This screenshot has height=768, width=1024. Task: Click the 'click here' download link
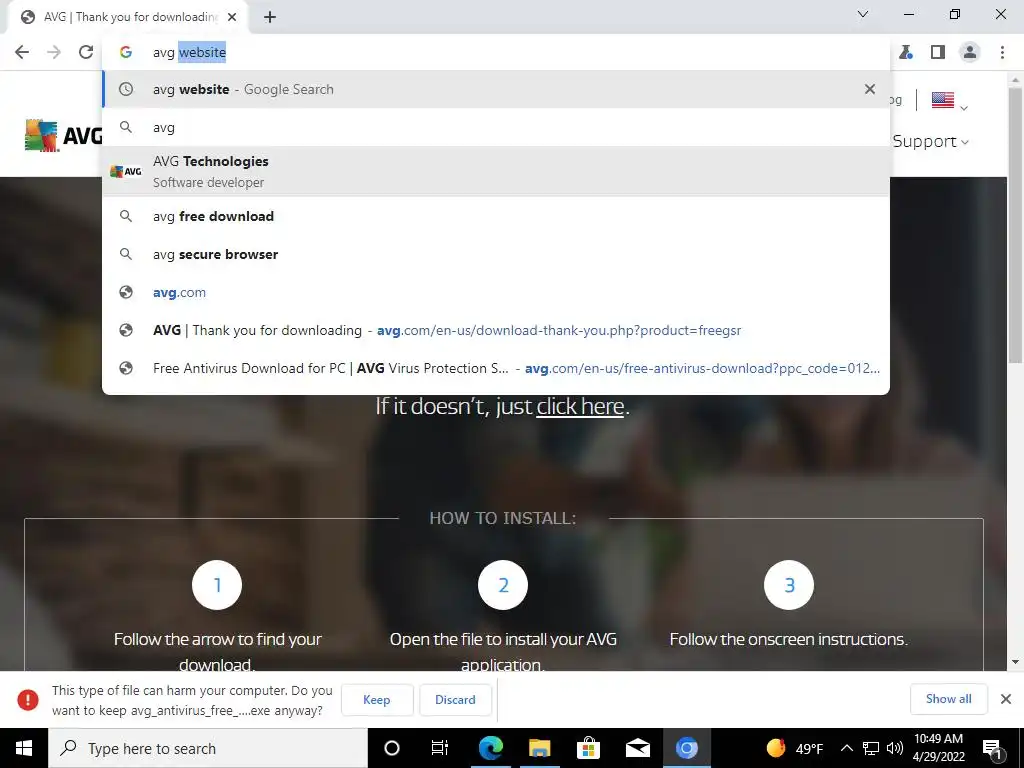[x=580, y=406]
